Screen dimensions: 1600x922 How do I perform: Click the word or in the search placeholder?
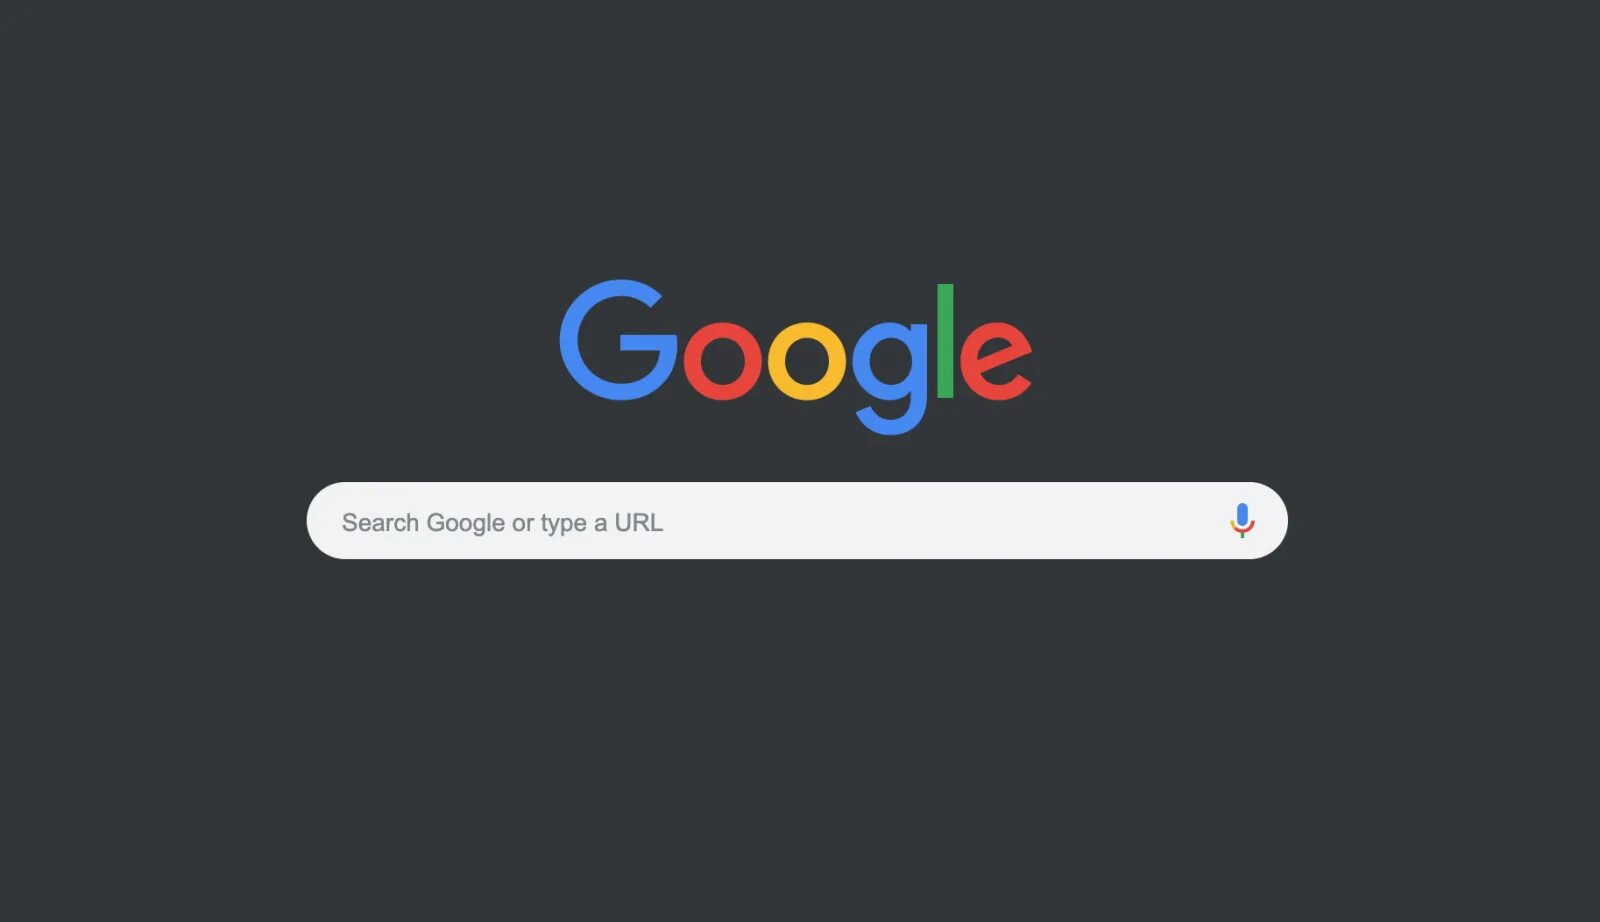pyautogui.click(x=523, y=524)
